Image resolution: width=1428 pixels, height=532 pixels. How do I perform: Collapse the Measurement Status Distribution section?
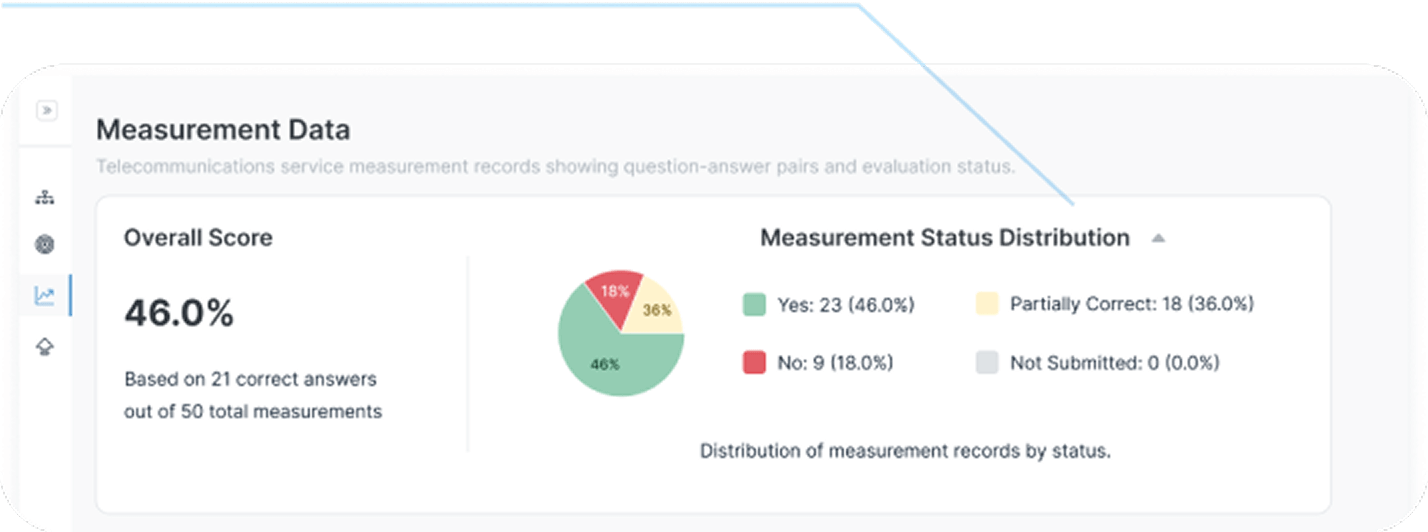(x=1158, y=238)
